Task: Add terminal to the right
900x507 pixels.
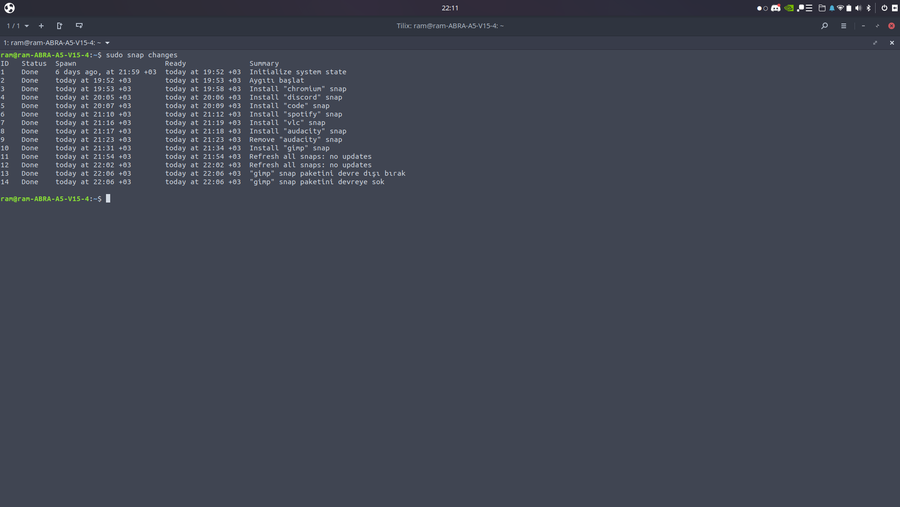Action: 59,26
